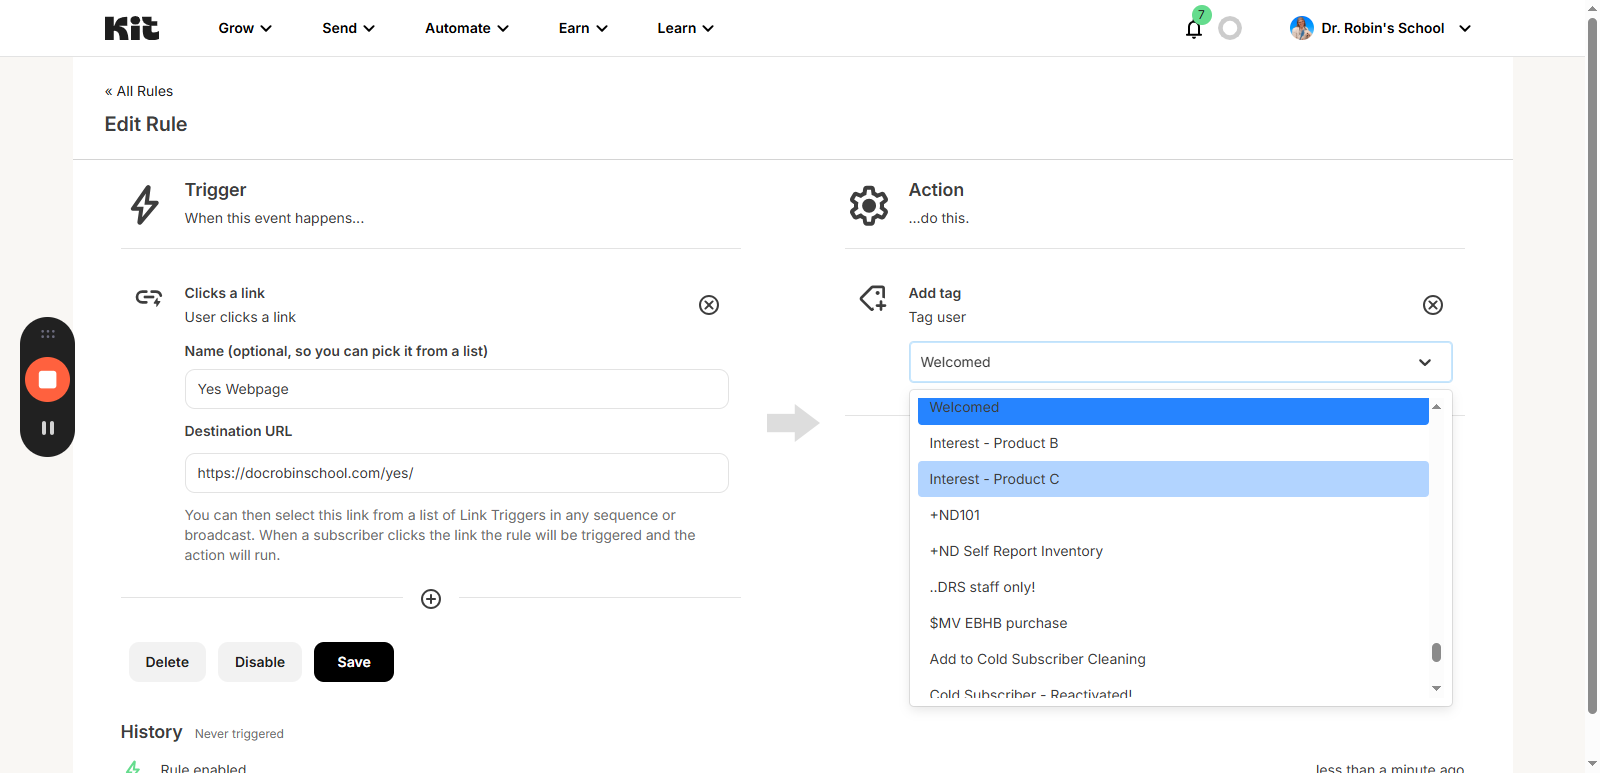Viewport: 1600px width, 773px height.
Task: Open the notifications bell
Action: point(1193,29)
